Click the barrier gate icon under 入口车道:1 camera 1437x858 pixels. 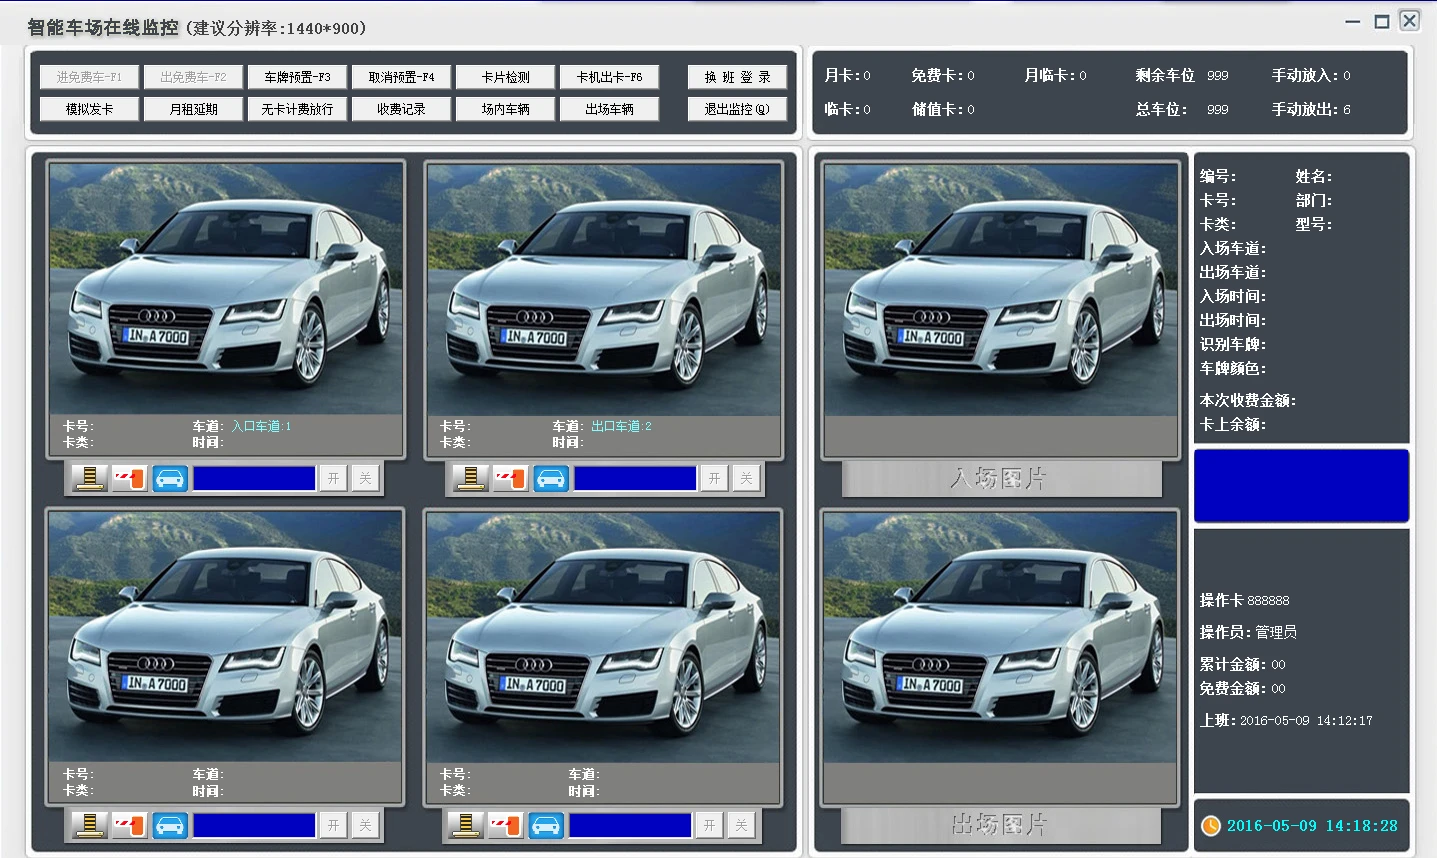[x=130, y=478]
